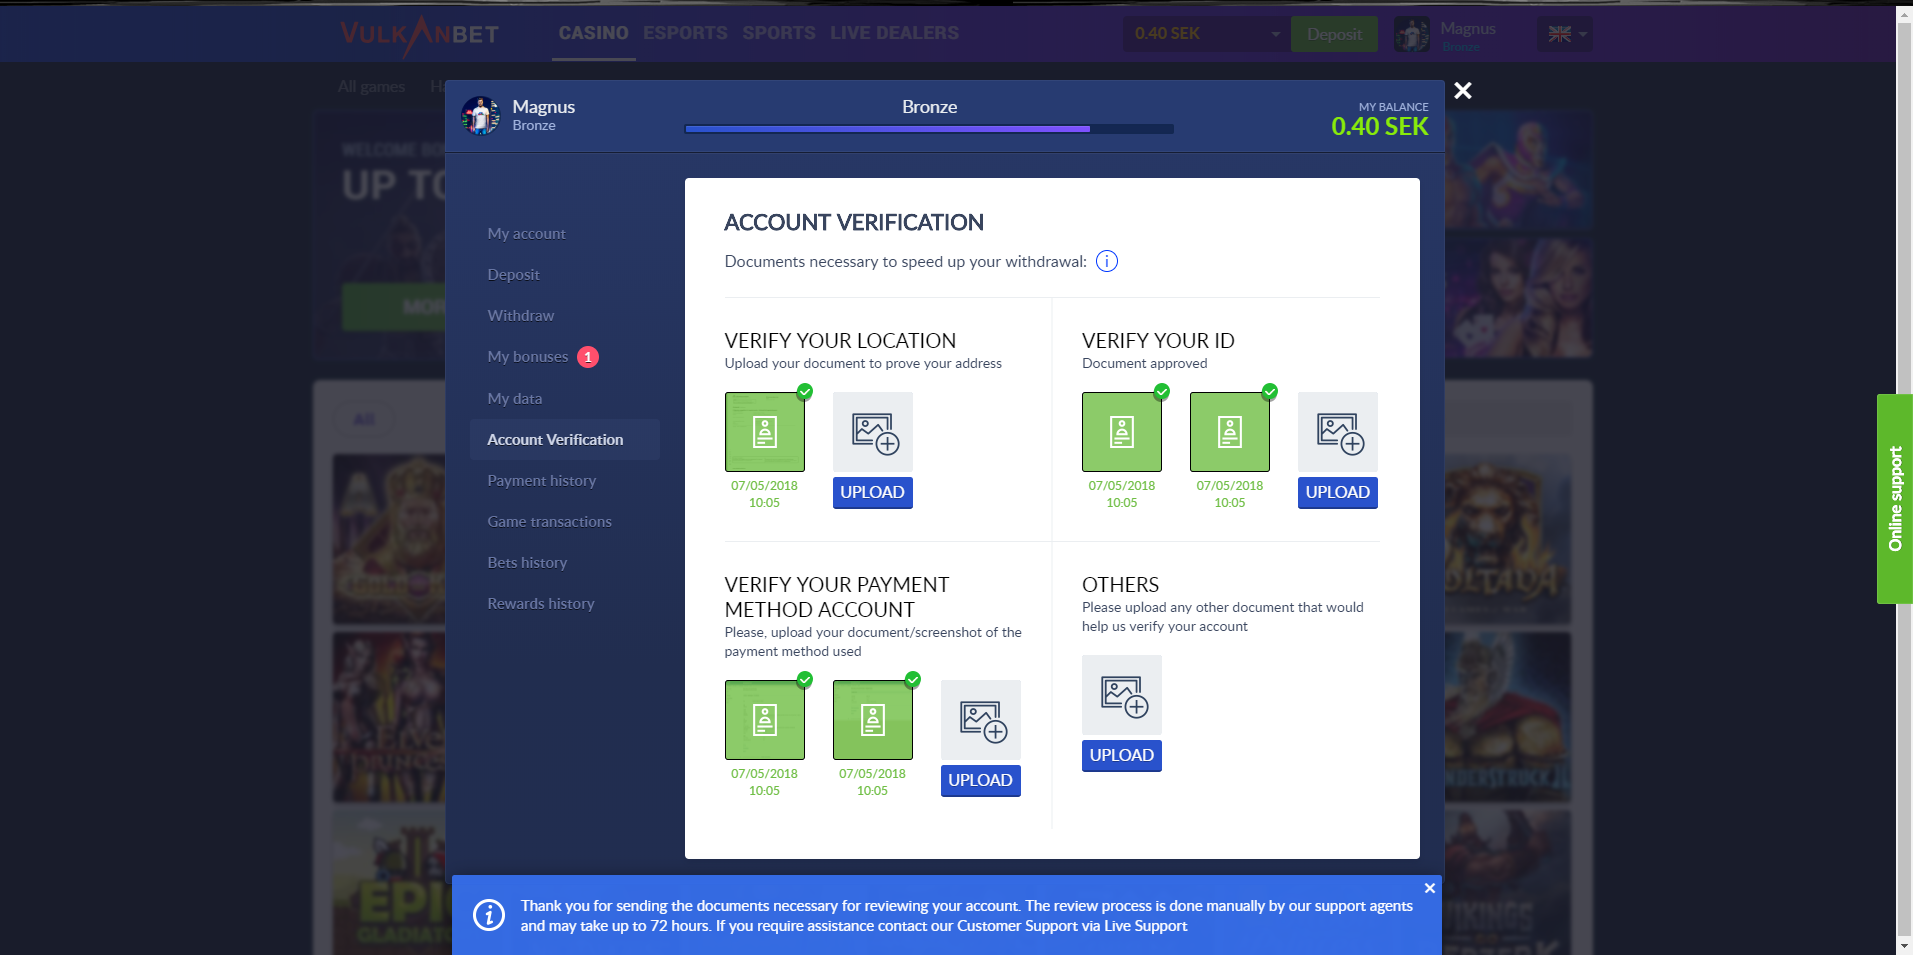This screenshot has height=955, width=1918.
Task: Click Magnus avatar in modal header
Action: [x=481, y=115]
